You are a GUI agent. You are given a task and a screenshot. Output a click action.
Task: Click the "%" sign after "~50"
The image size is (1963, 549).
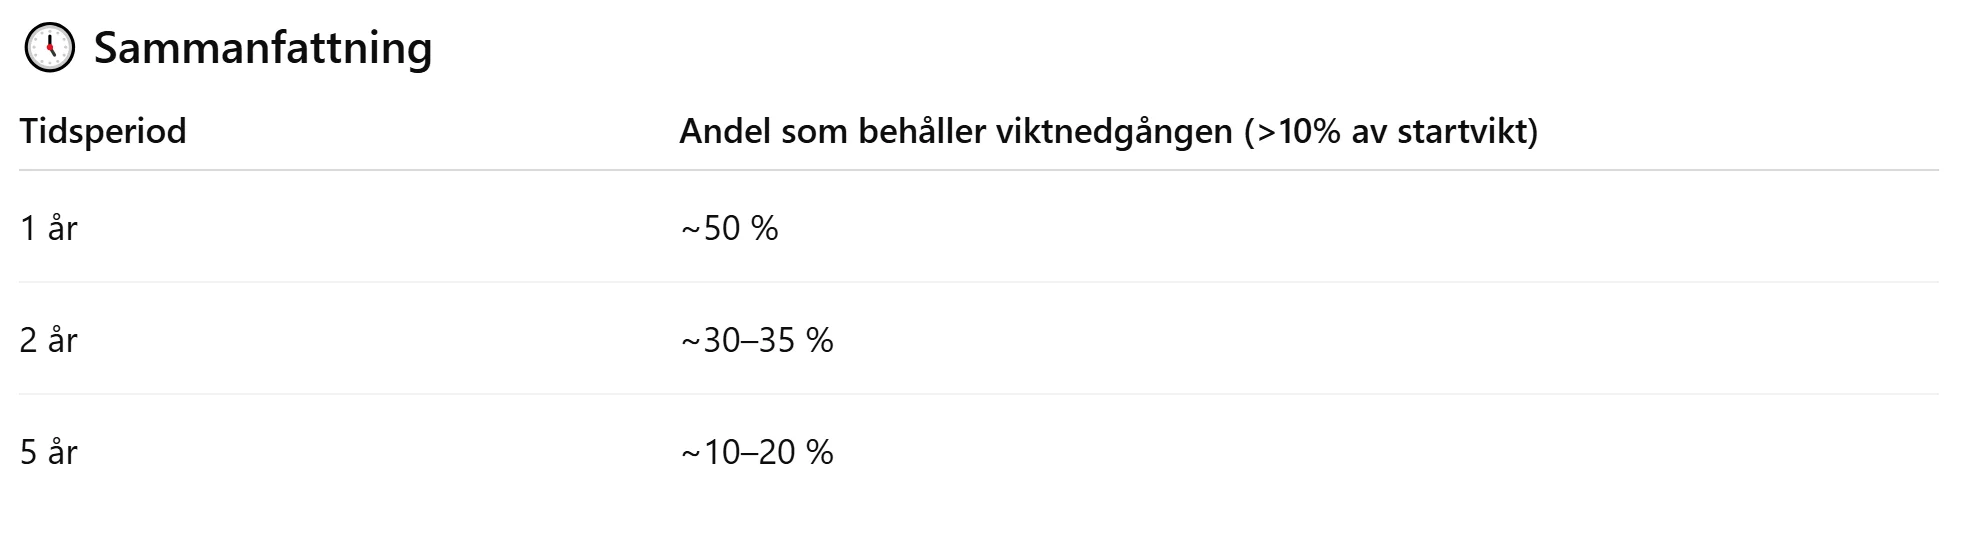(765, 228)
